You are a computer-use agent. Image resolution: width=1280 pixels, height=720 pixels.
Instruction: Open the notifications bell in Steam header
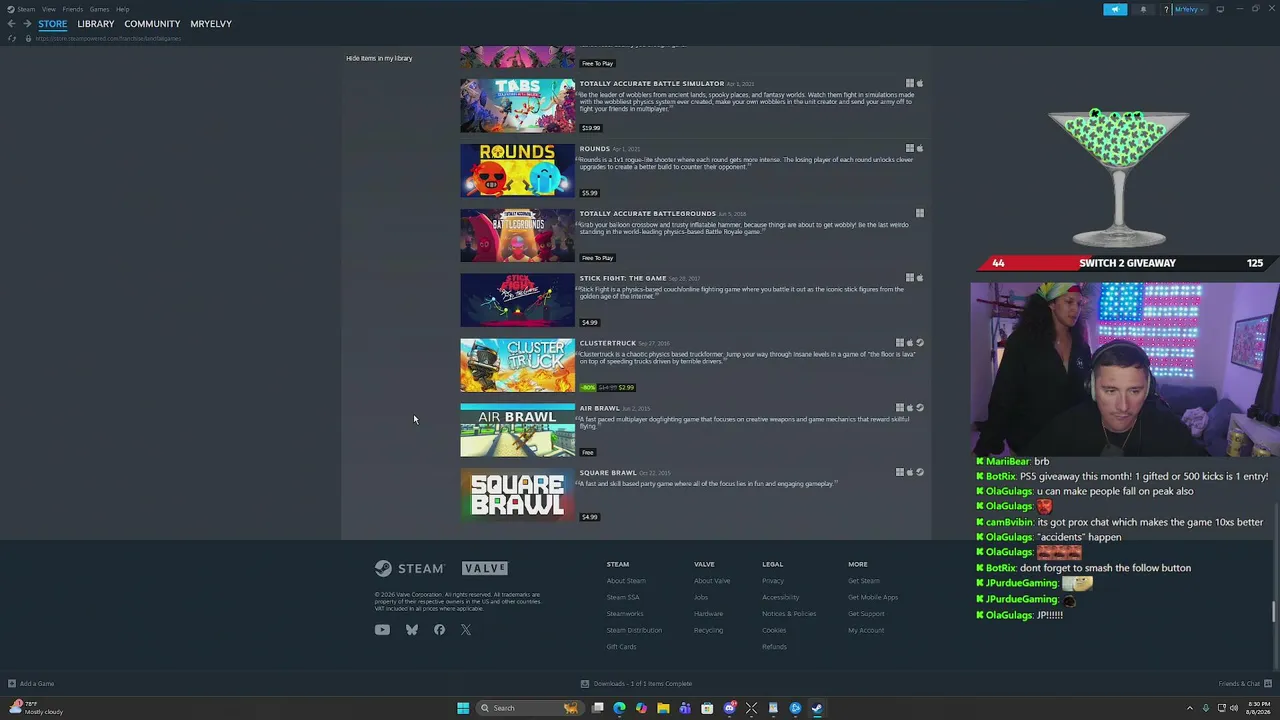click(1143, 9)
